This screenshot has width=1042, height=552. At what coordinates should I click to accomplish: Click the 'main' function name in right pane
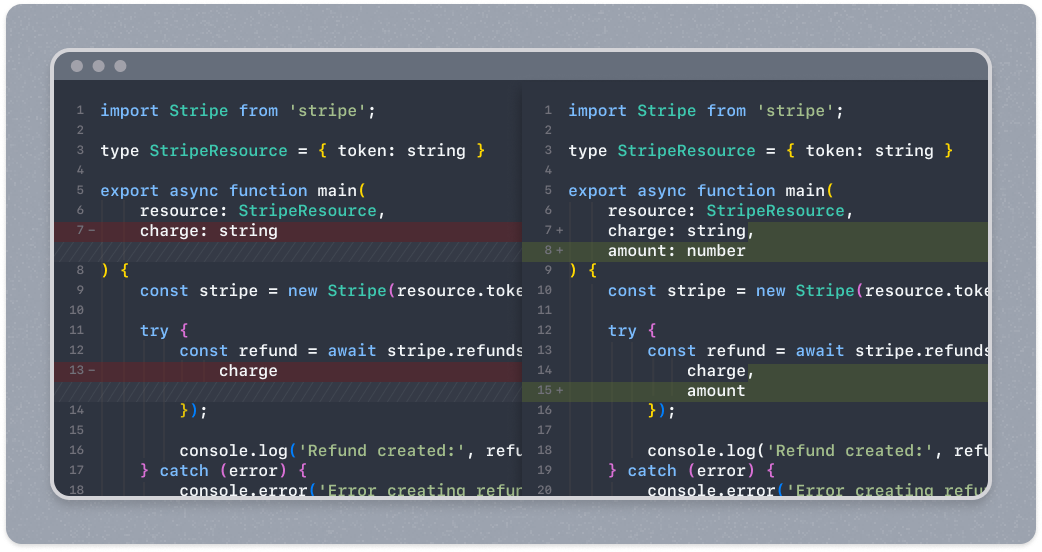pos(805,191)
